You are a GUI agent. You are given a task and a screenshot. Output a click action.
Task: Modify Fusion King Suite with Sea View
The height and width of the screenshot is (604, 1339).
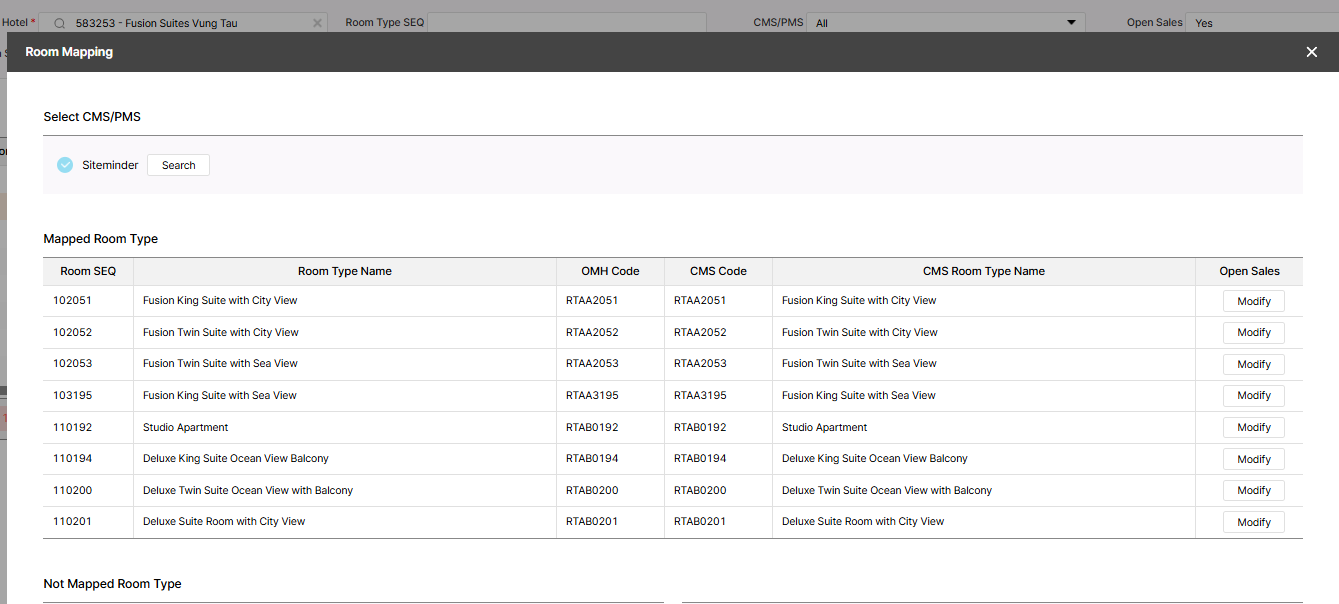click(1253, 396)
